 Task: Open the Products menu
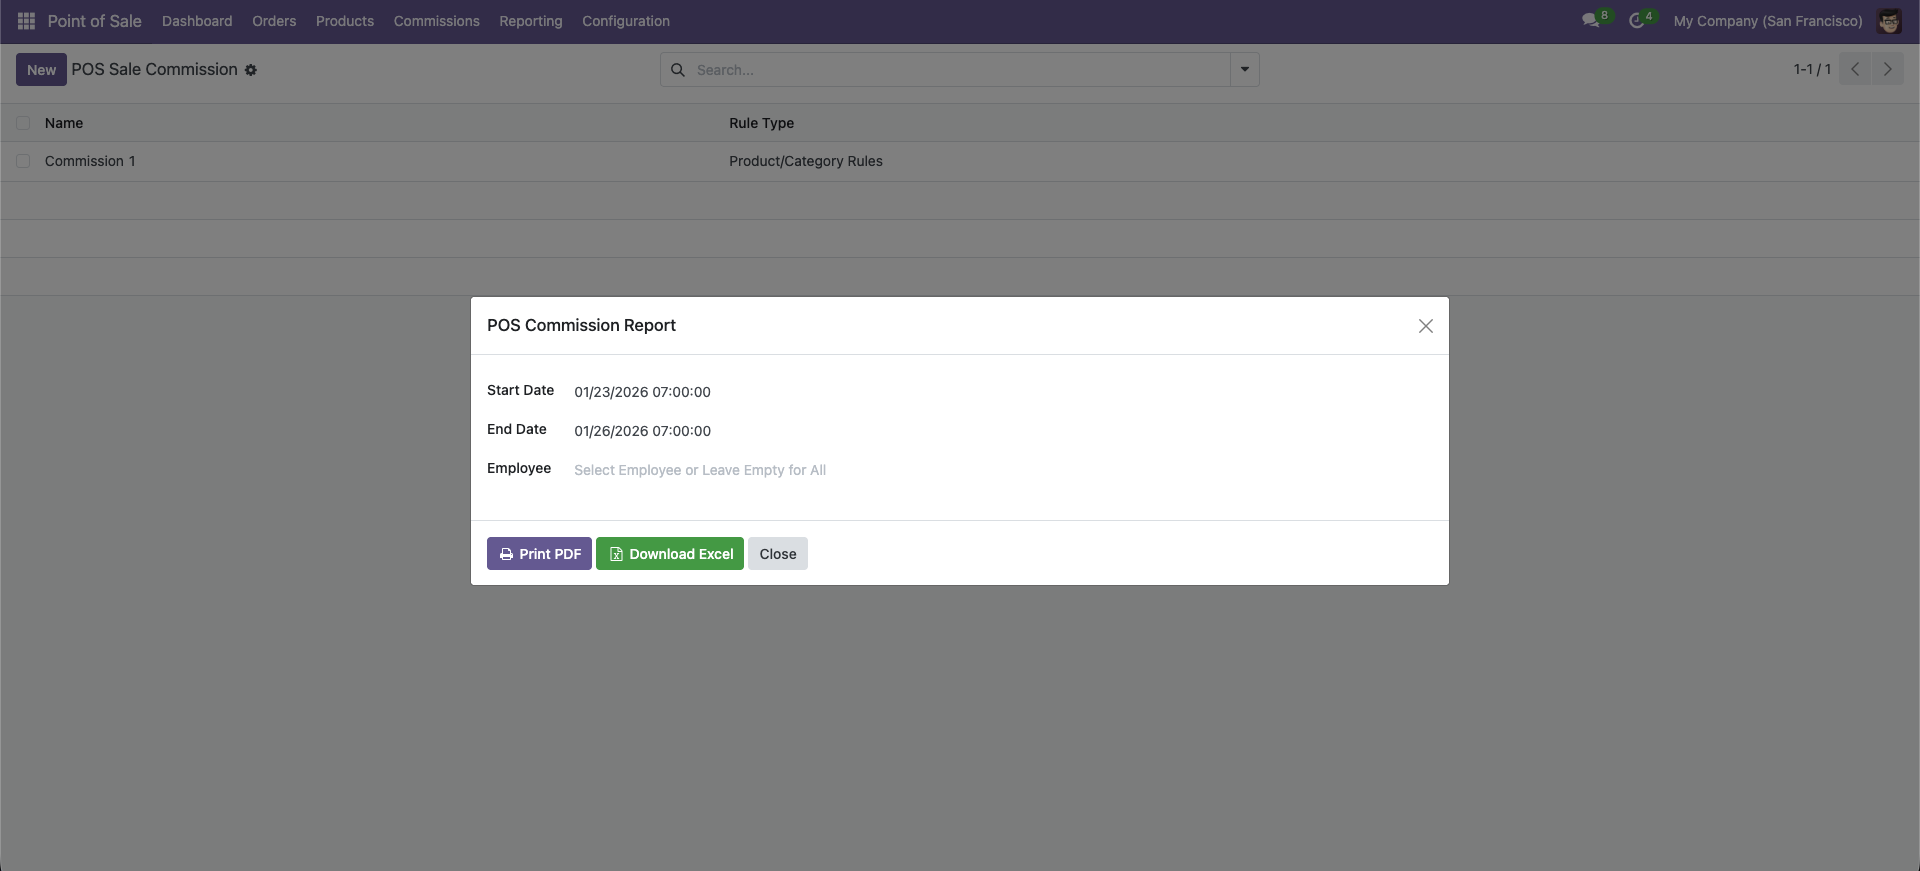coord(345,21)
